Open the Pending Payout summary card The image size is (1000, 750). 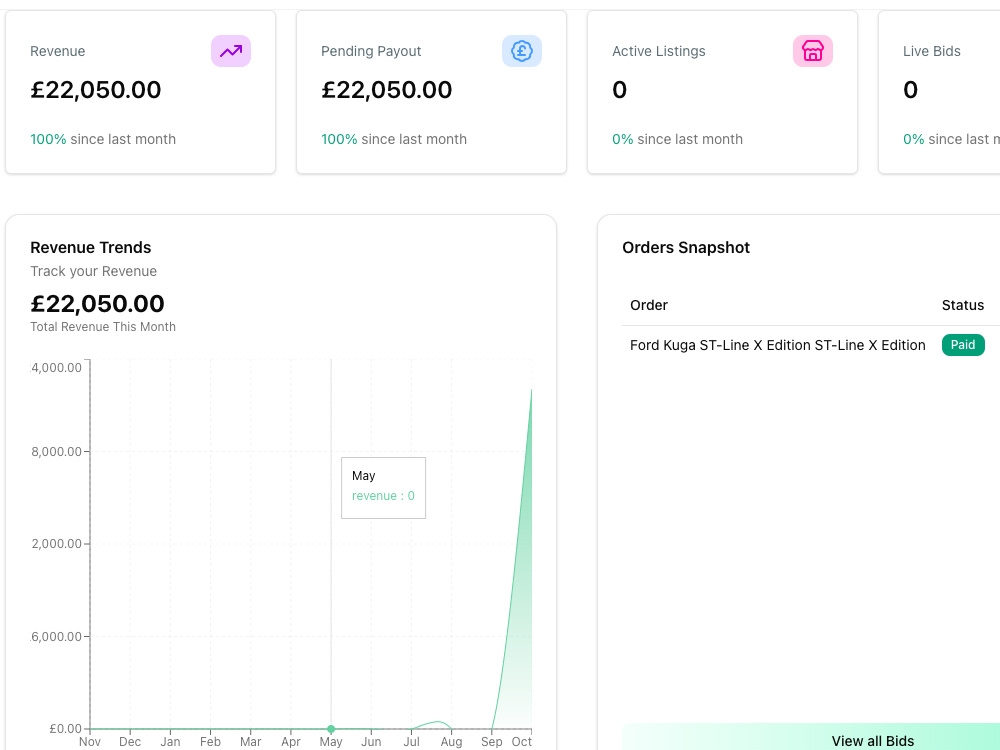coord(431,92)
